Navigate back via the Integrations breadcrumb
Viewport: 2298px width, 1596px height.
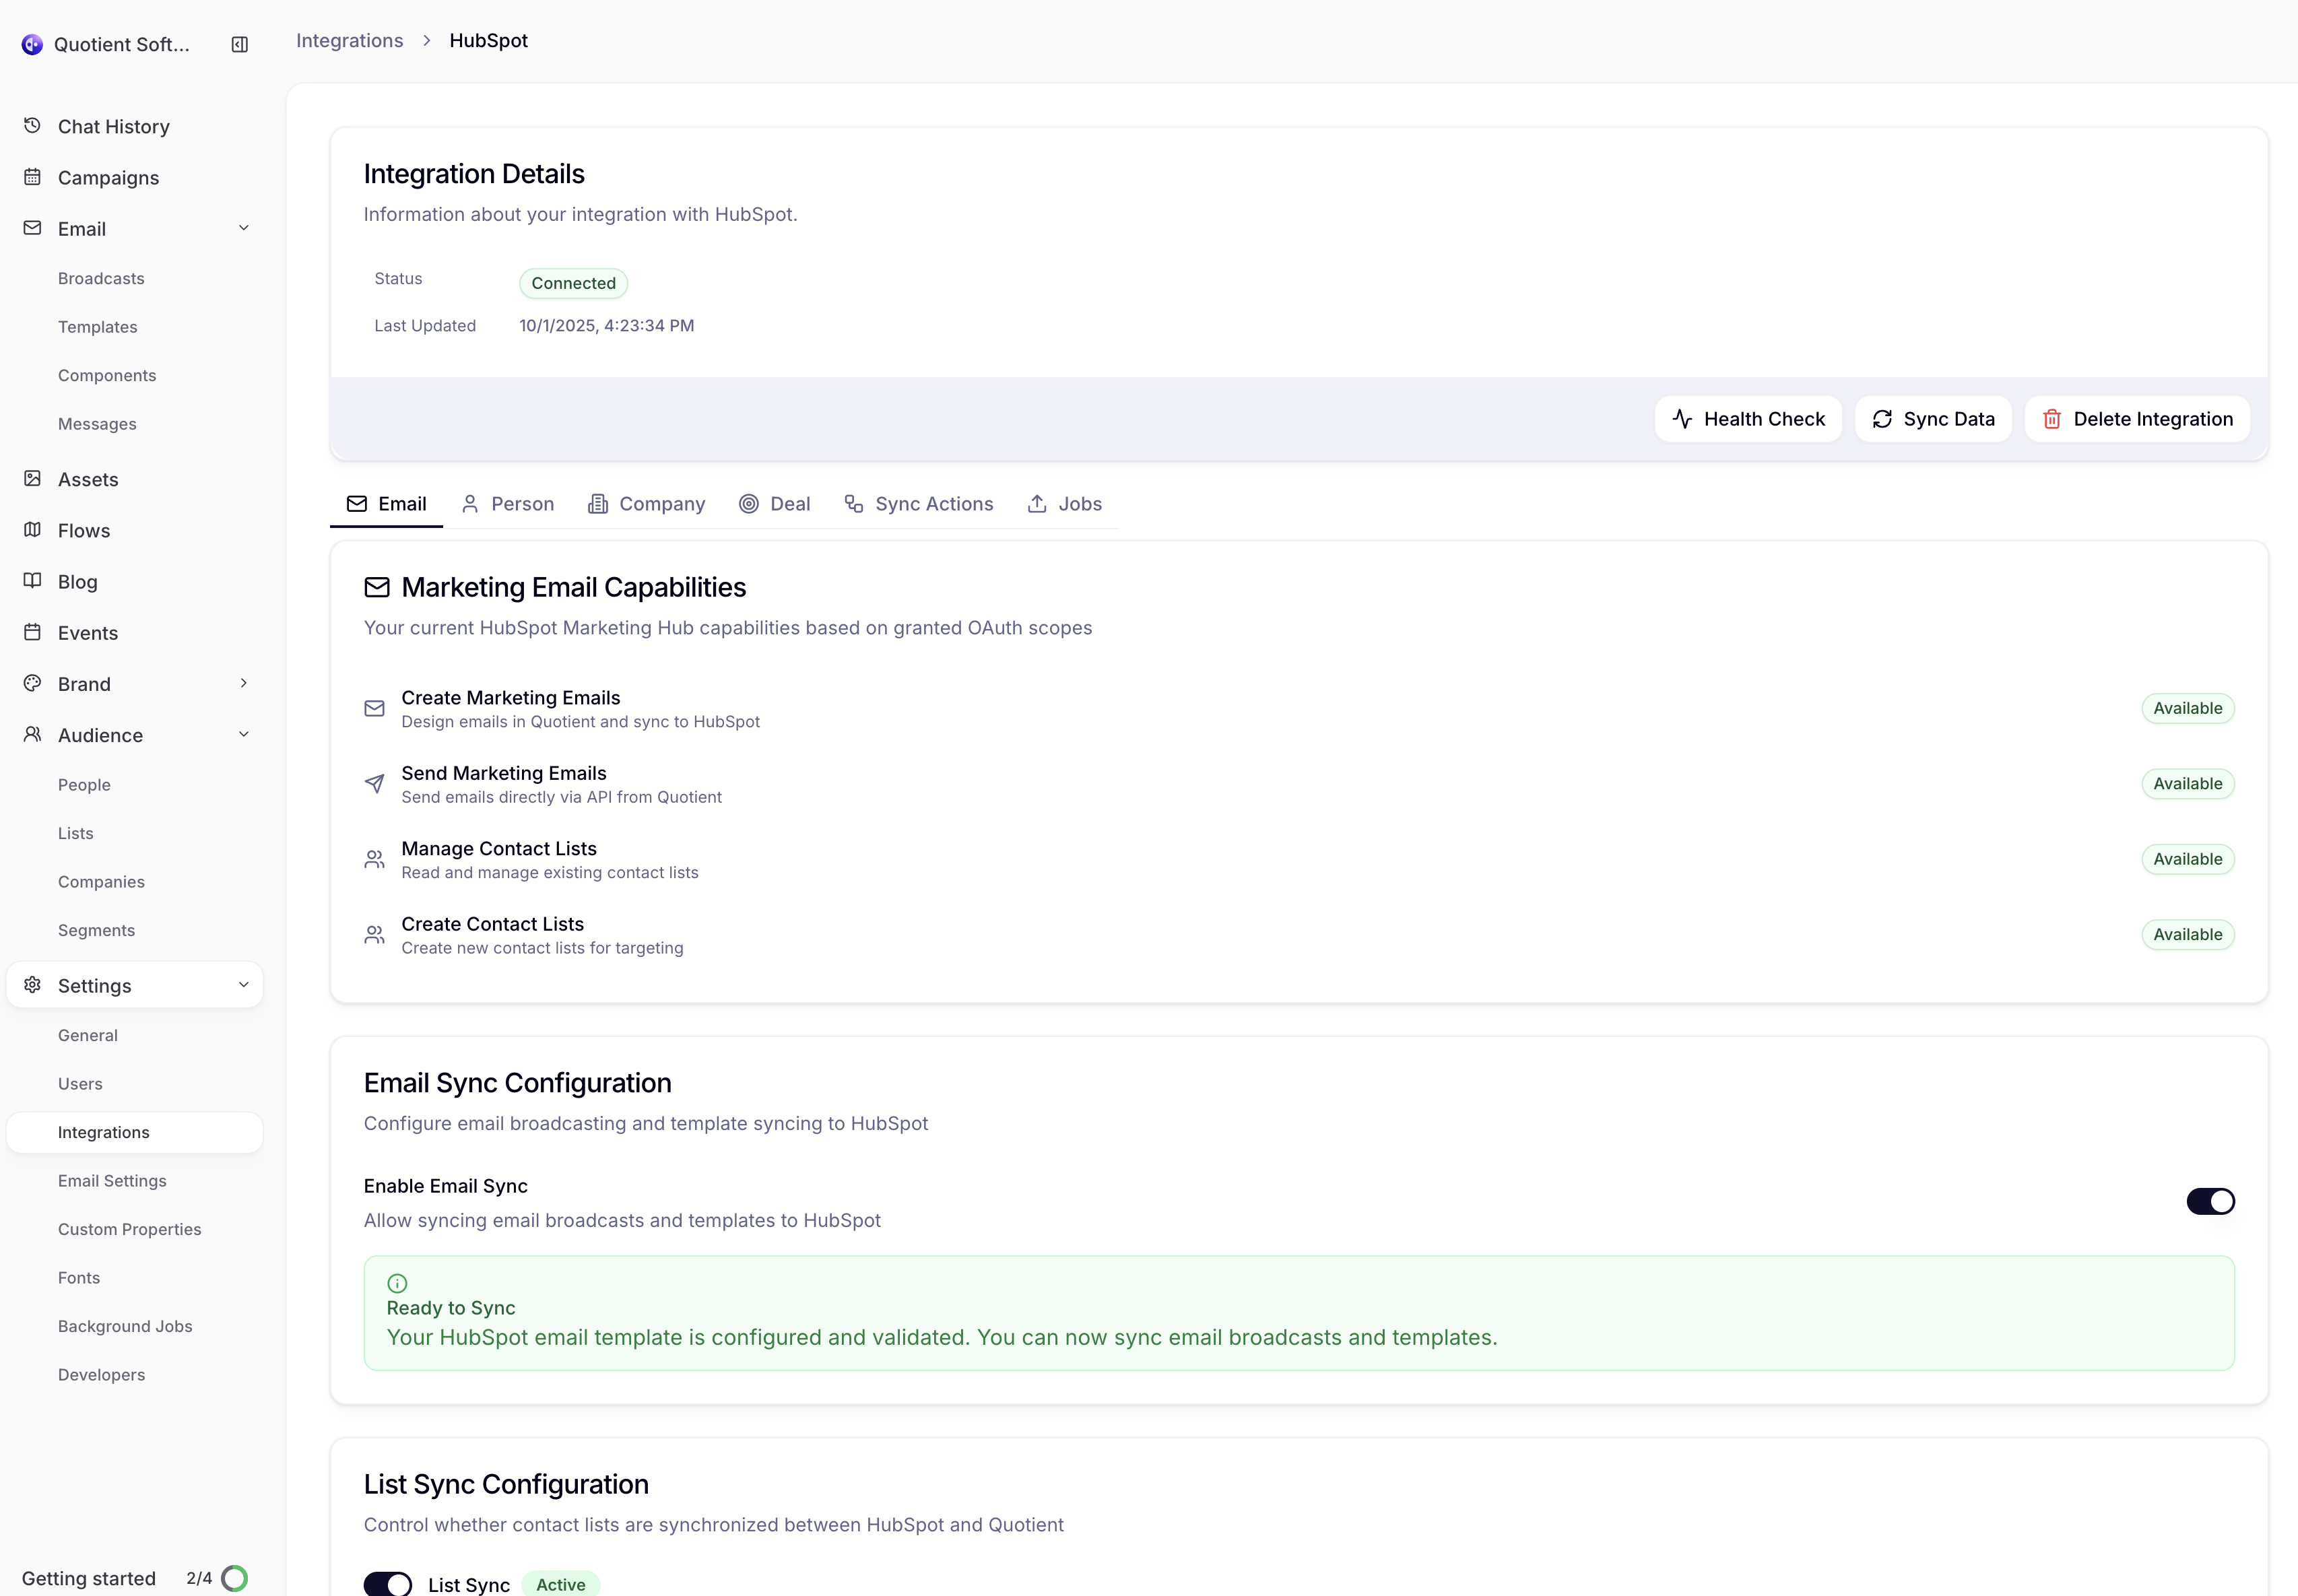[349, 40]
